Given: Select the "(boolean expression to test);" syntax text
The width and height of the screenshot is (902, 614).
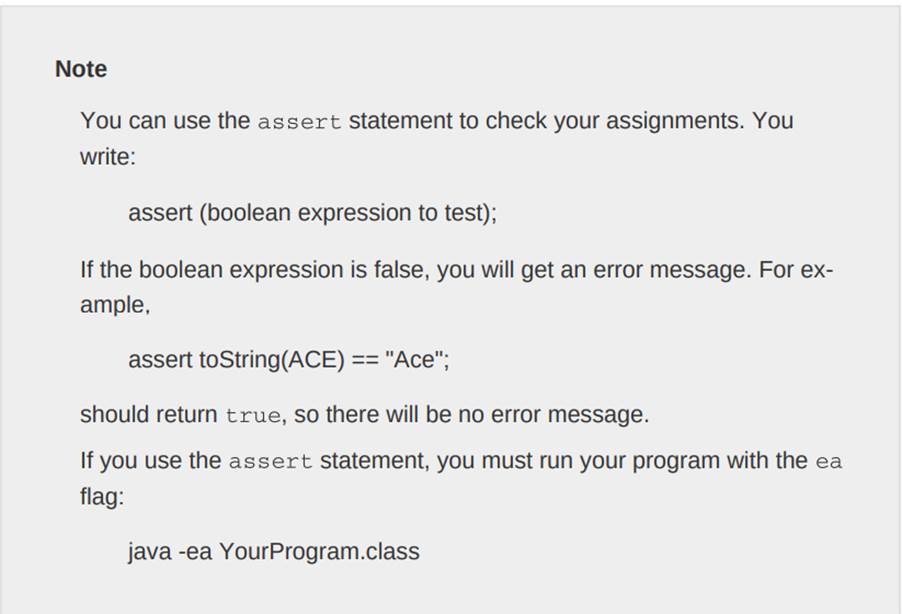Looking at the screenshot, I should [x=350, y=213].
